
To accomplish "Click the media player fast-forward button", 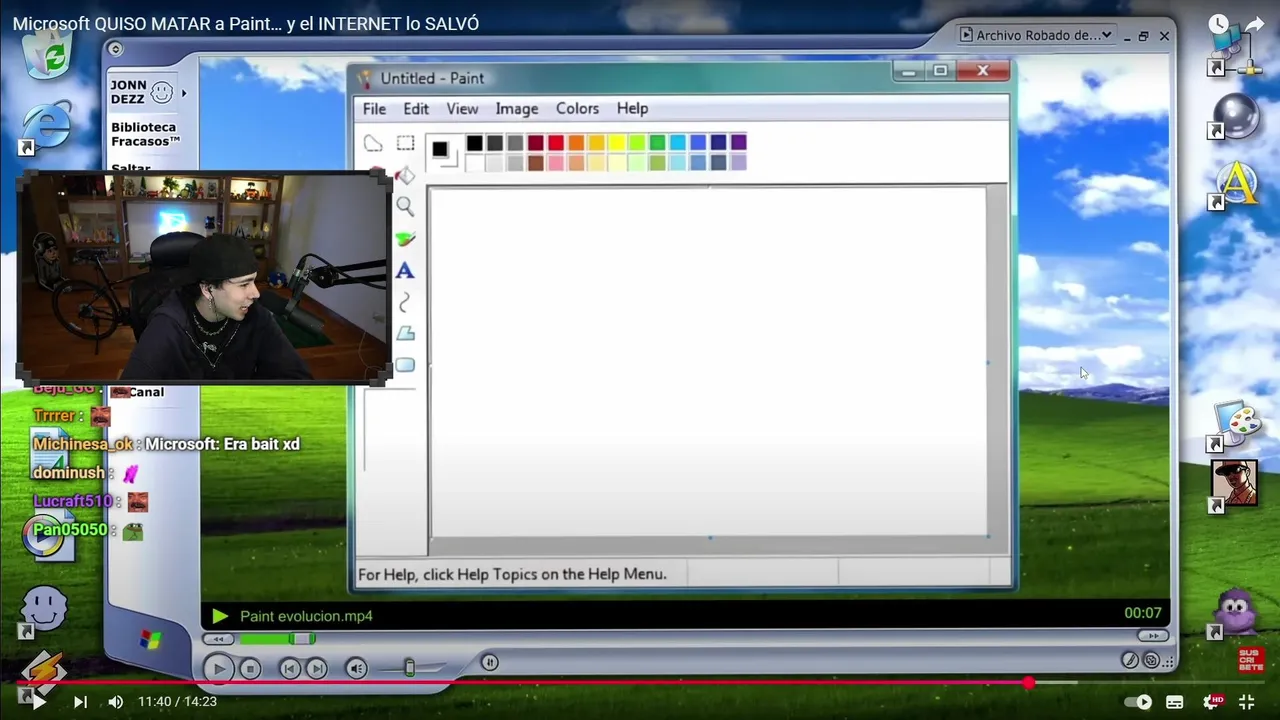I will [1152, 636].
